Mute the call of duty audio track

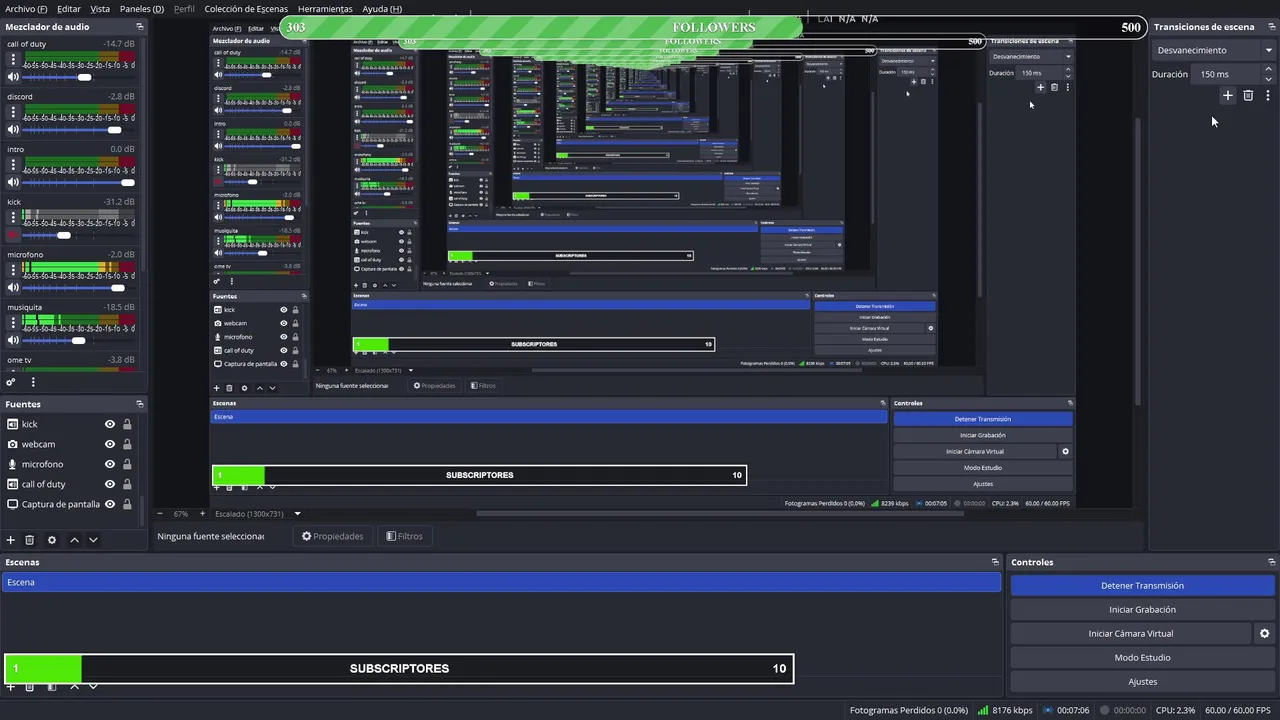point(13,77)
